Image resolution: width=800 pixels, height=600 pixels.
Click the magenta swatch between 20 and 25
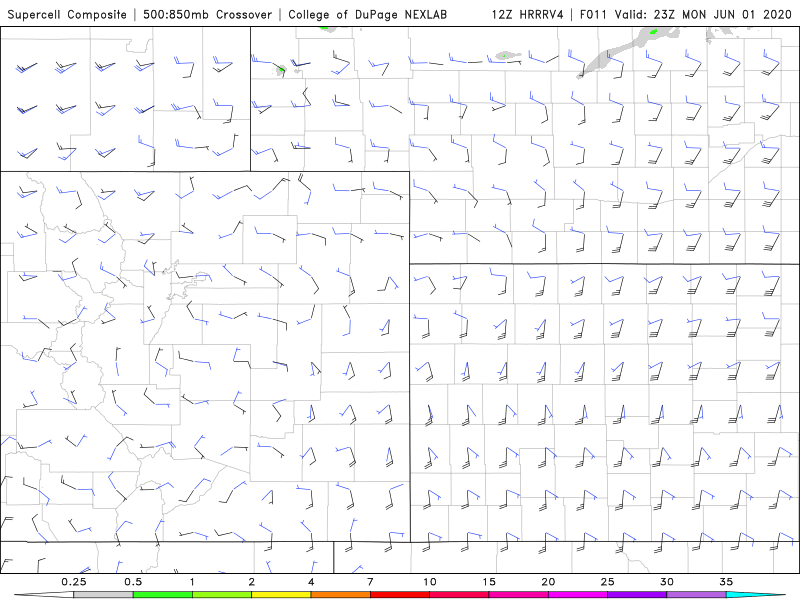pos(578,595)
